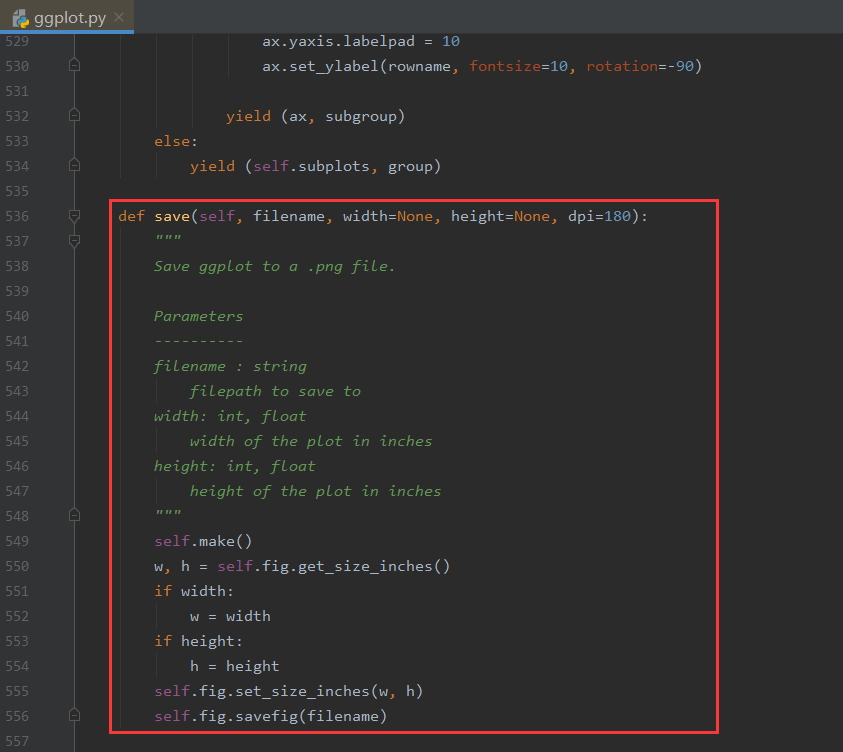Toggle the fold marker on line 532
The width and height of the screenshot is (843, 752).
(x=75, y=116)
